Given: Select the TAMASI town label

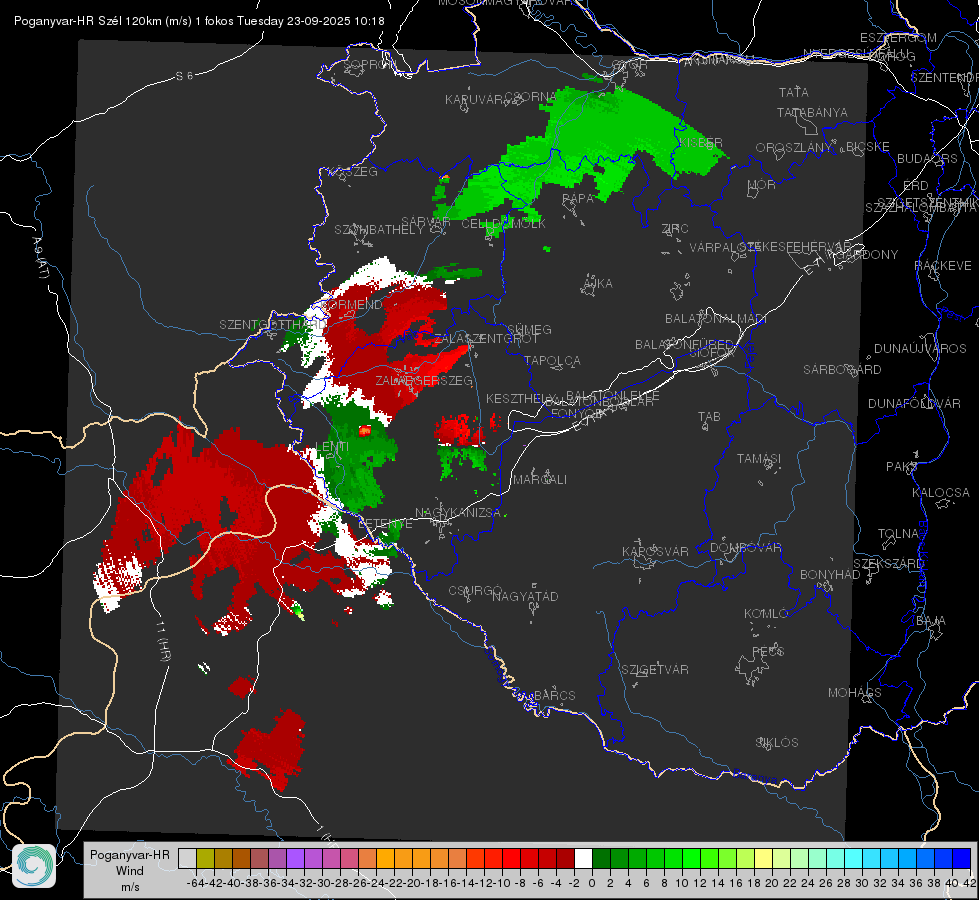Looking at the screenshot, I should [759, 459].
